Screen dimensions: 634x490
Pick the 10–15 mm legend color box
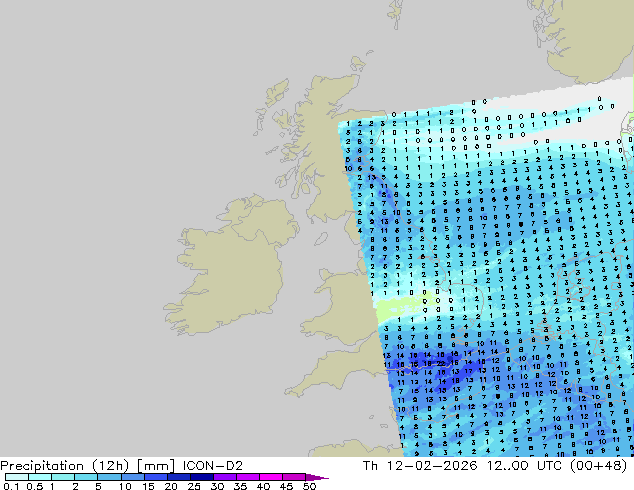click(x=132, y=477)
